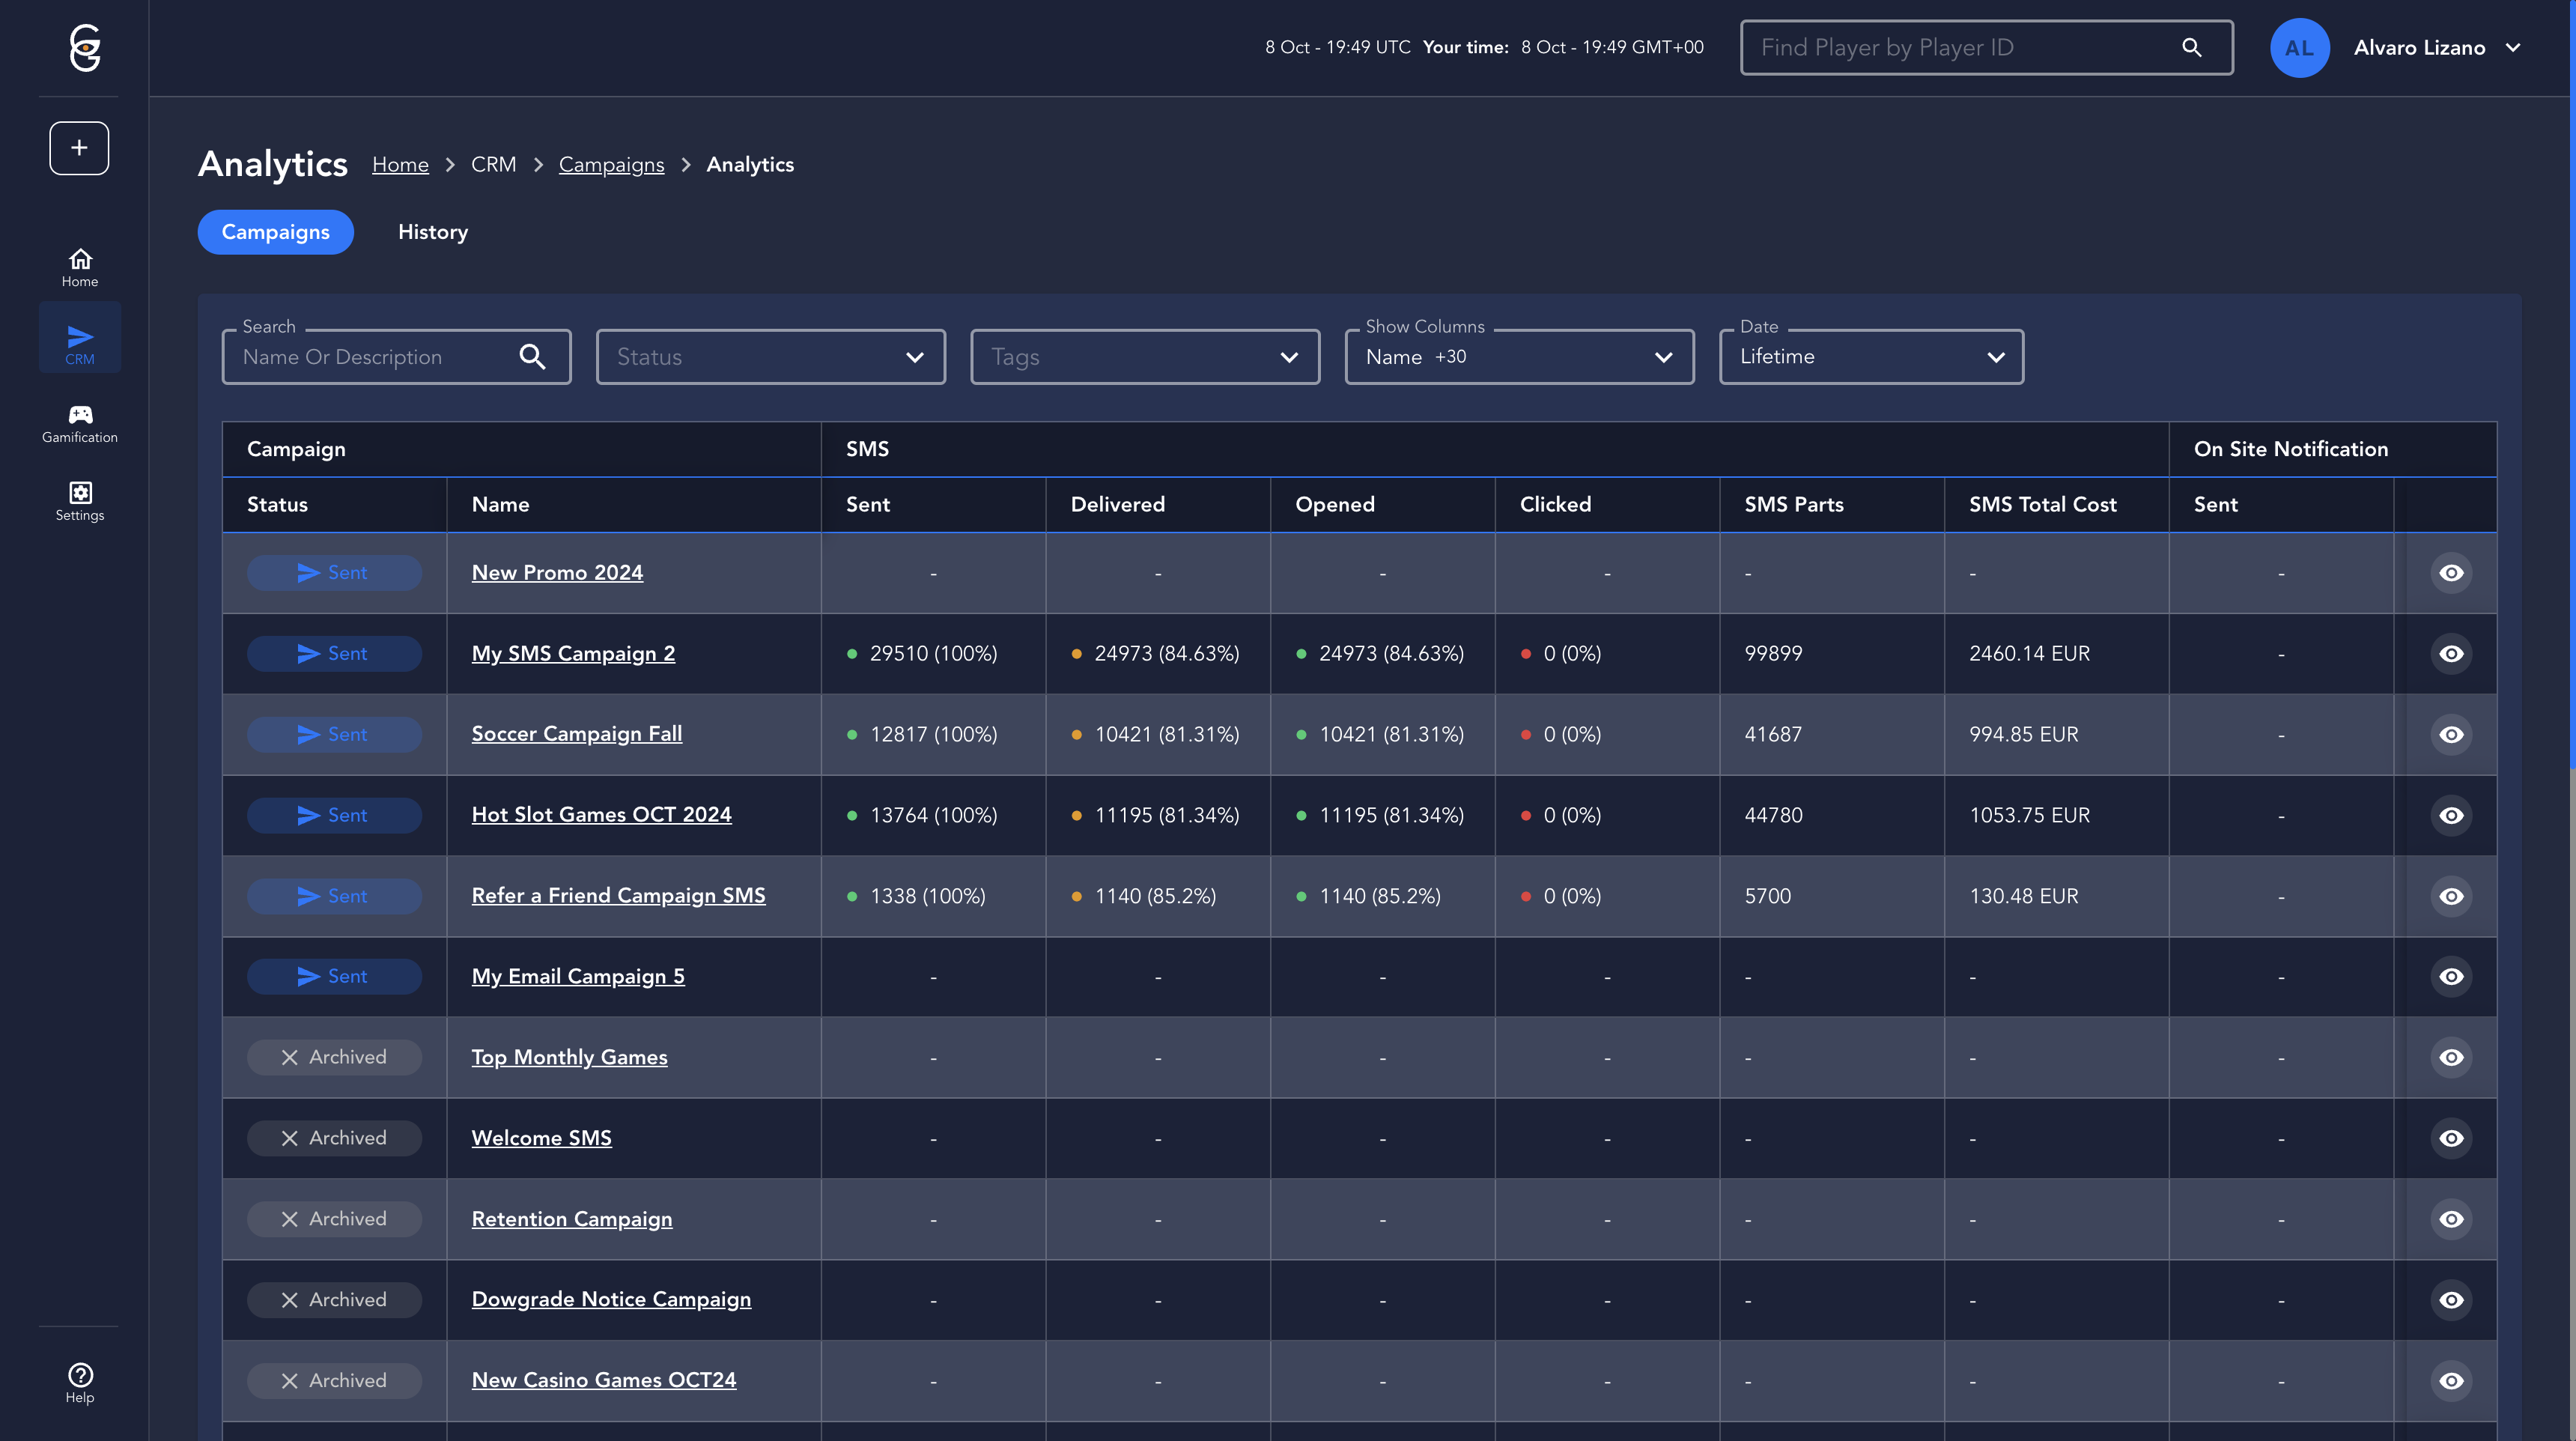The width and height of the screenshot is (2576, 1441).
Task: Expand the Status filter dropdown
Action: point(770,357)
